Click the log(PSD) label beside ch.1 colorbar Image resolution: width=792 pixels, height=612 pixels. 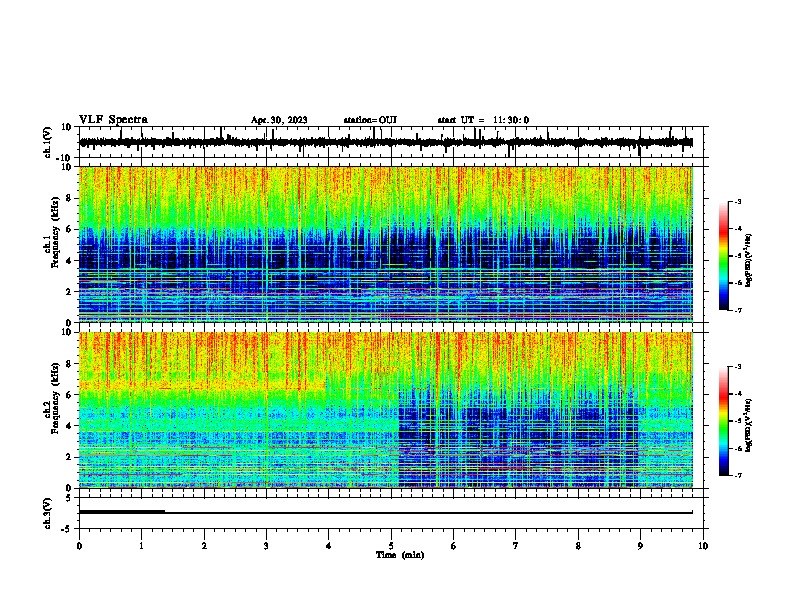[748, 260]
